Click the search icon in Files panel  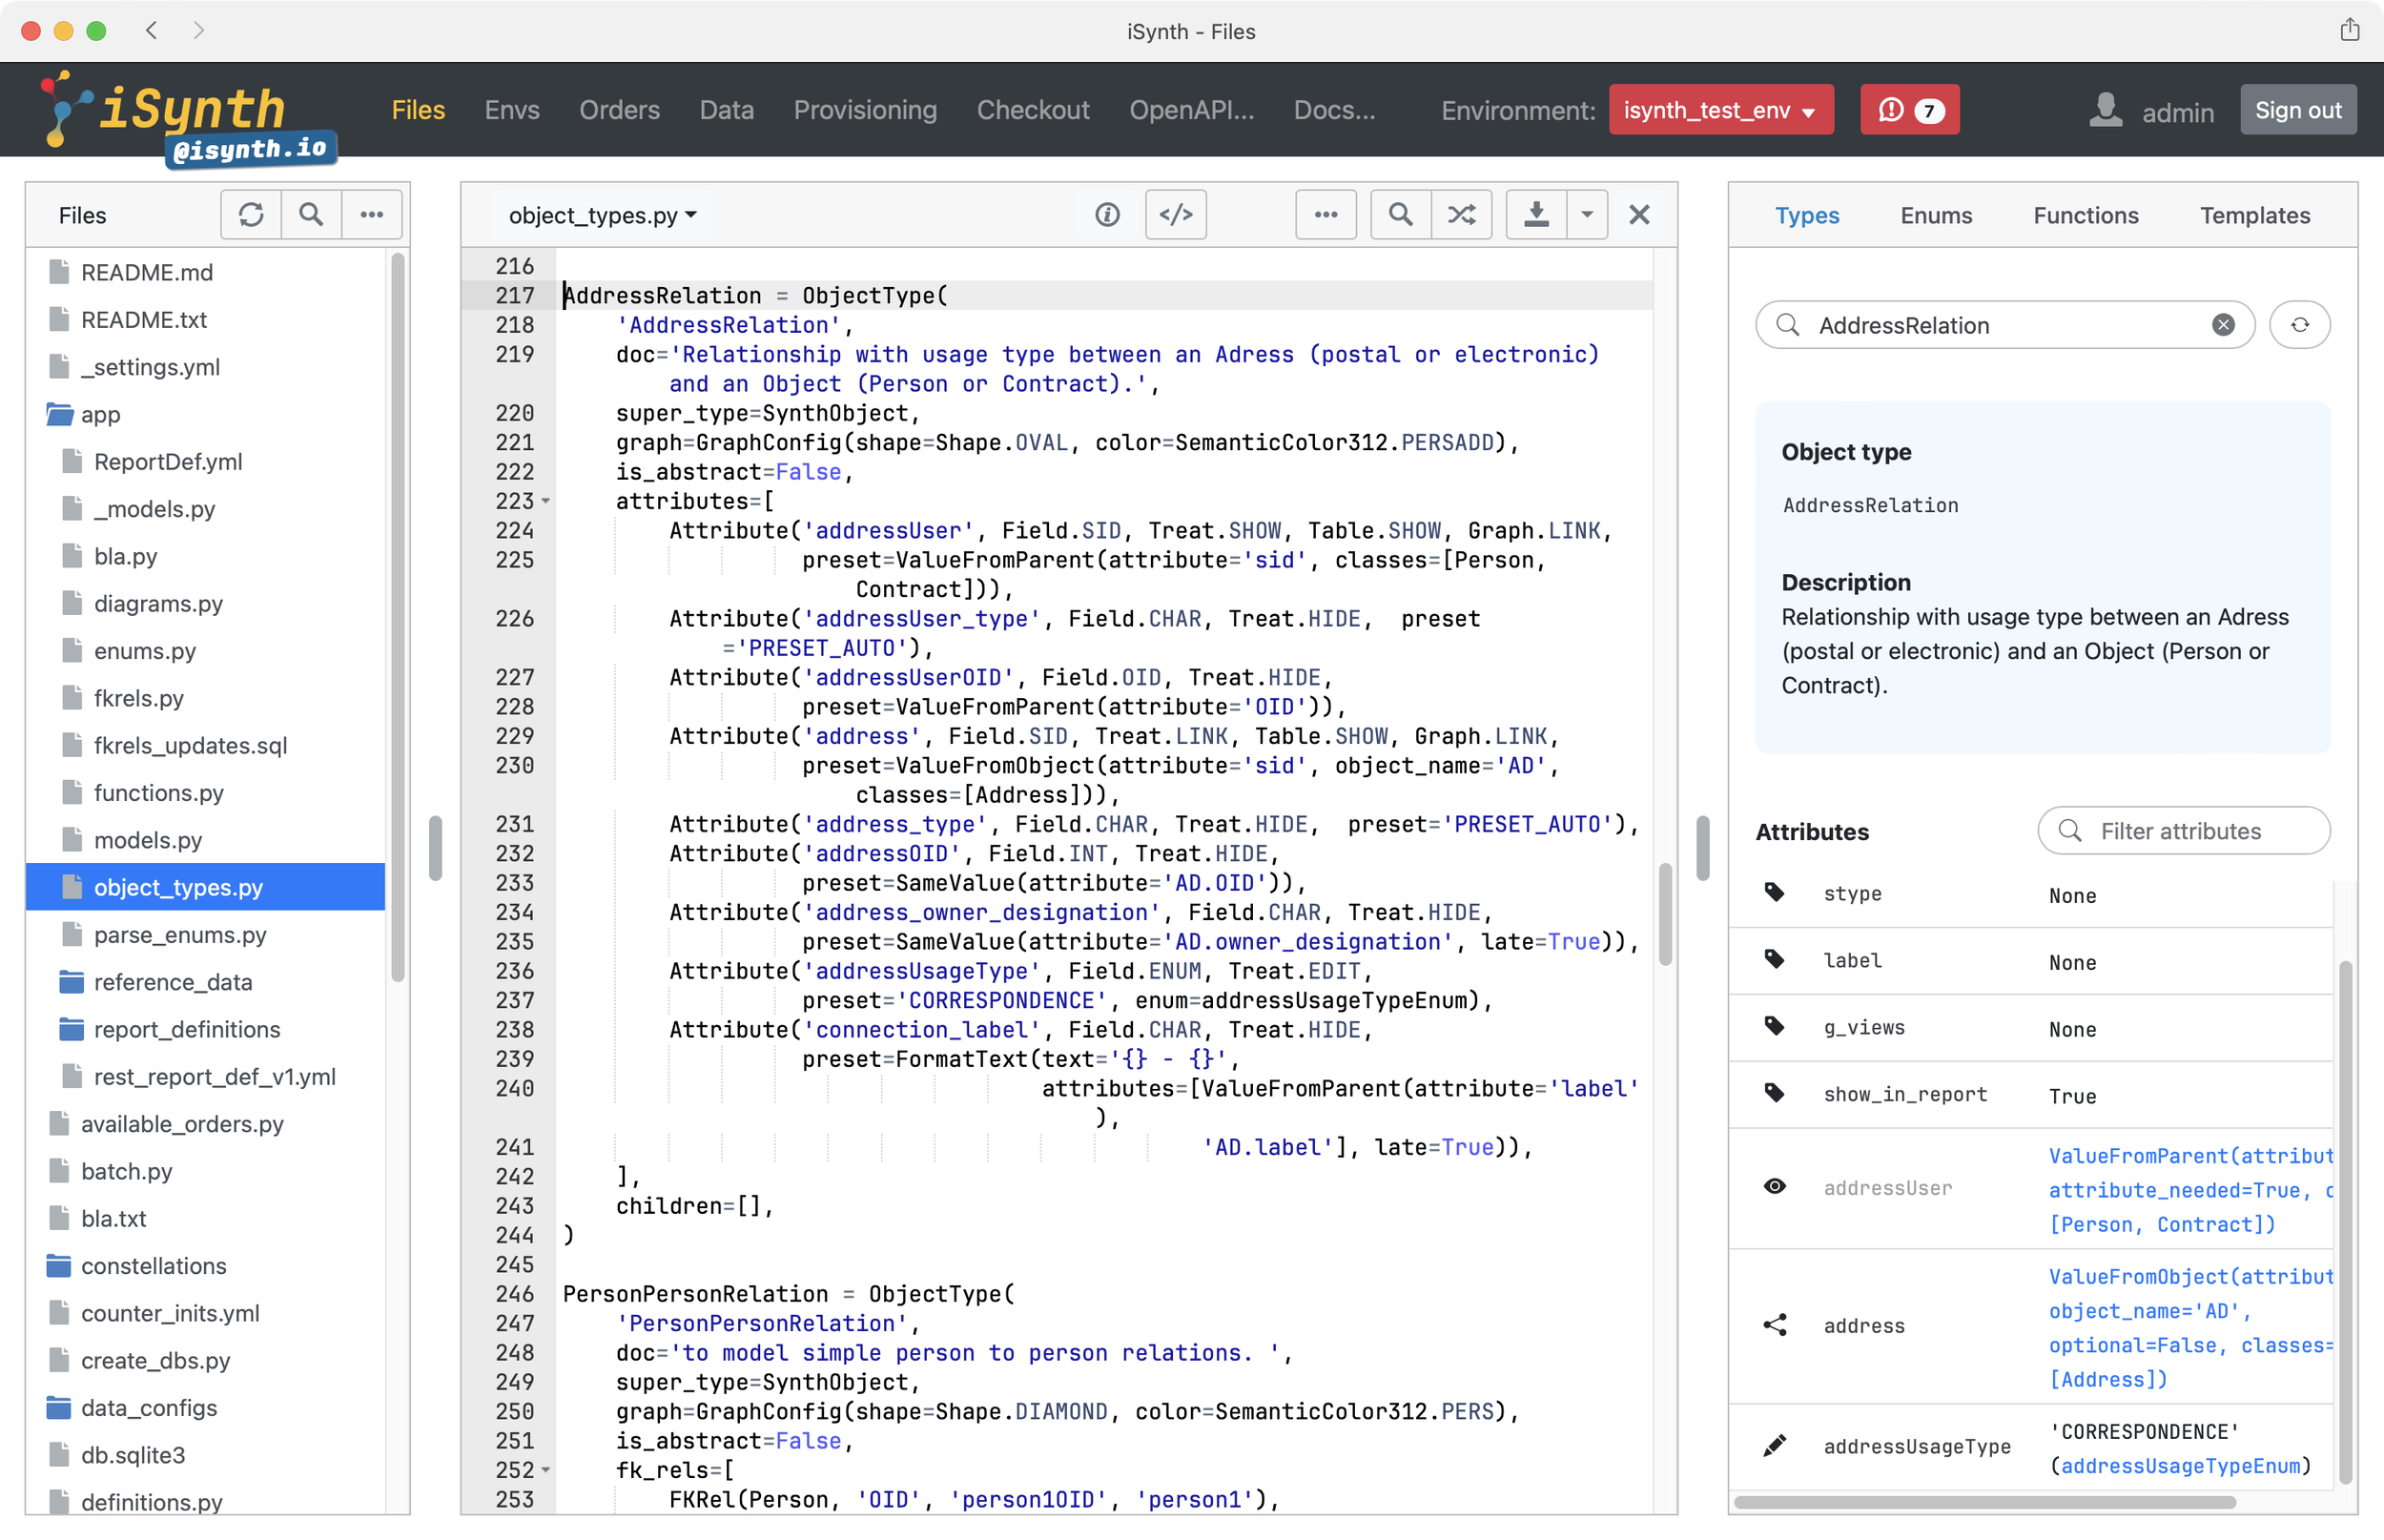[x=311, y=215]
